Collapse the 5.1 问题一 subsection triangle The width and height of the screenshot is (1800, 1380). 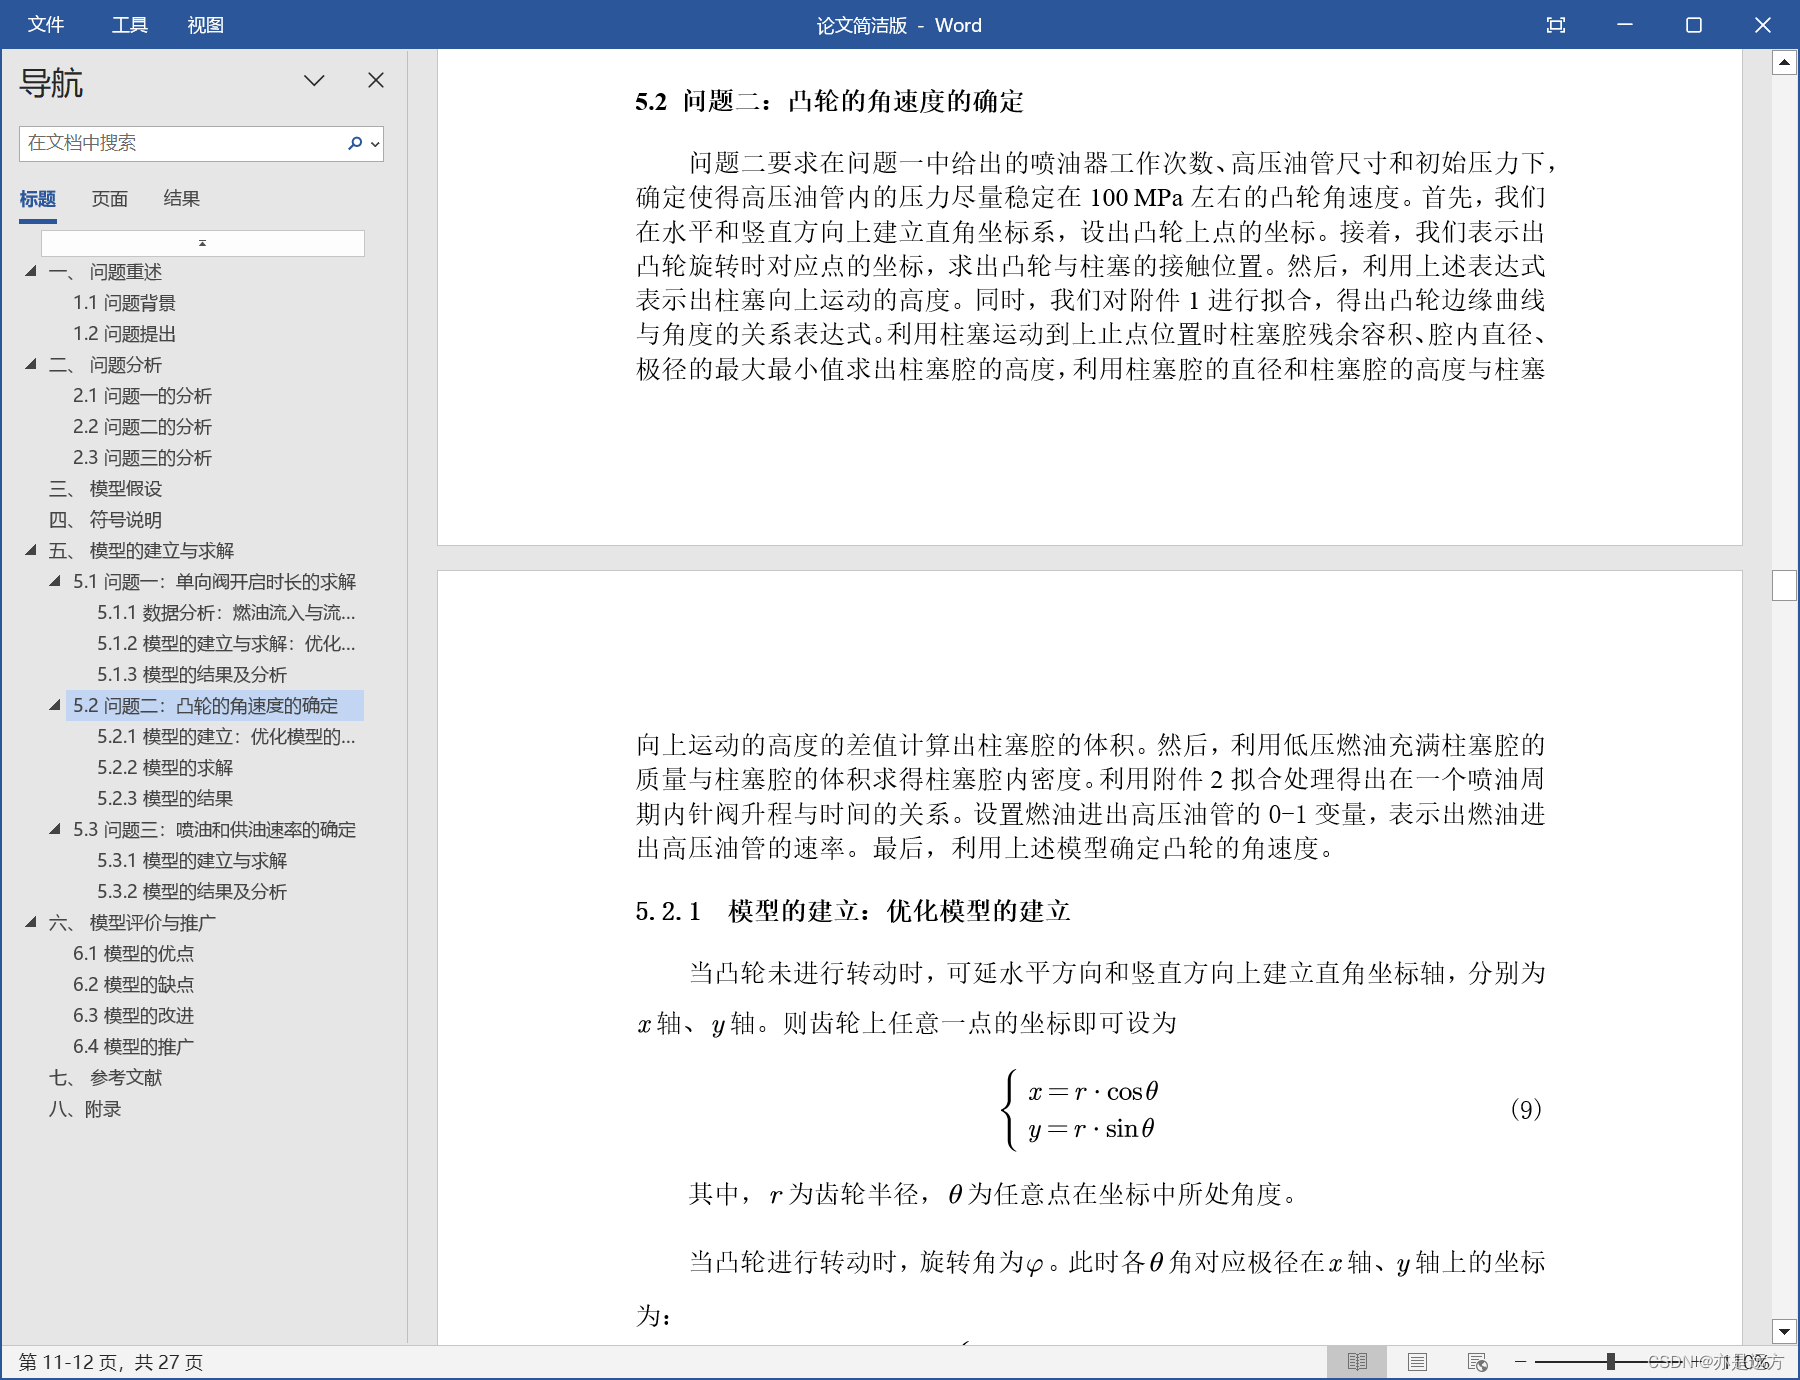55,581
